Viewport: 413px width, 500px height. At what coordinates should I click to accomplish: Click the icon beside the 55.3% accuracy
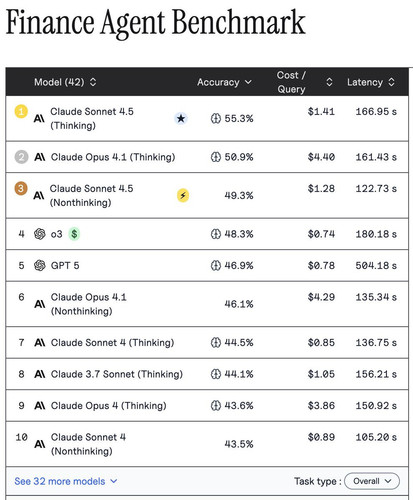216,118
